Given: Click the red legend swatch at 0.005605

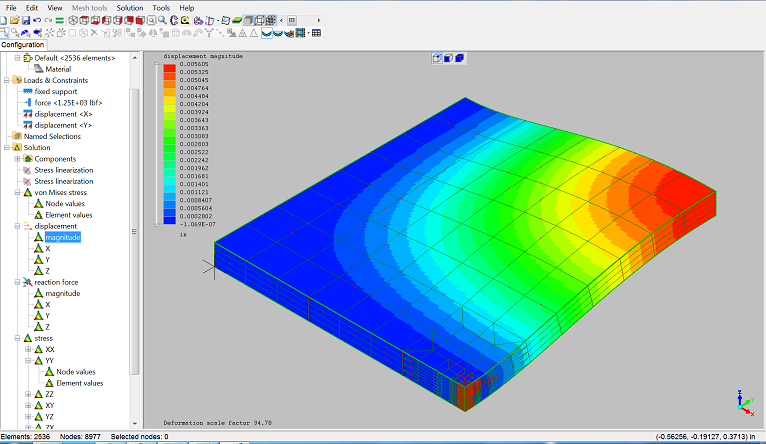Looking at the screenshot, I should pos(170,68).
